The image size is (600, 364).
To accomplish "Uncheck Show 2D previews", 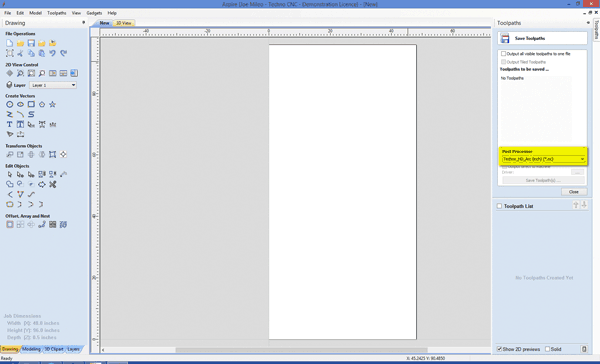I will coord(499,349).
